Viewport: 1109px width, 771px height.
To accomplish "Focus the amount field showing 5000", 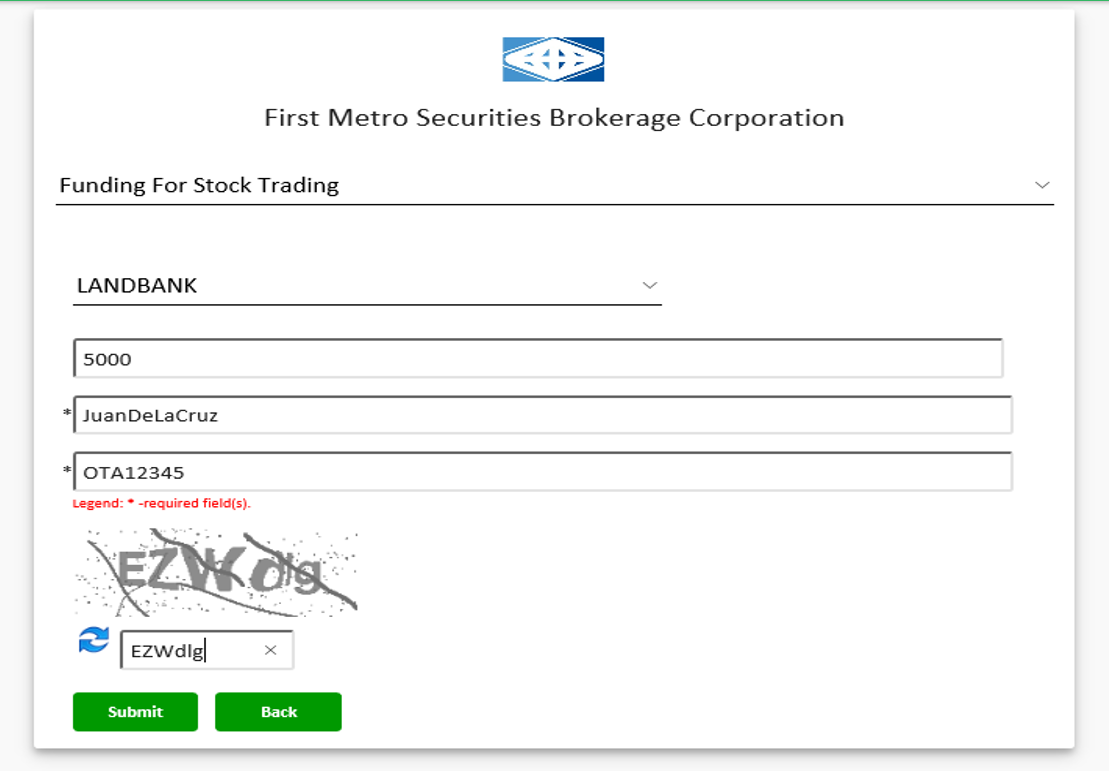I will [538, 359].
